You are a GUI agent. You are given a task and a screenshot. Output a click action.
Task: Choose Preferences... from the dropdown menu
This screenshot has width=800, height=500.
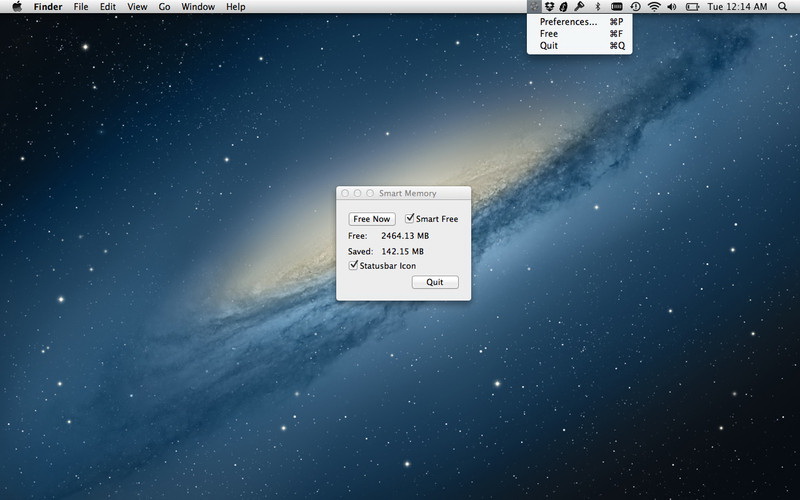pos(568,22)
